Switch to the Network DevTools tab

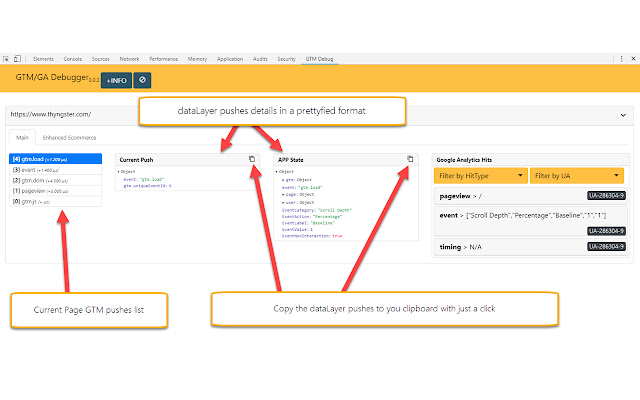pyautogui.click(x=130, y=60)
